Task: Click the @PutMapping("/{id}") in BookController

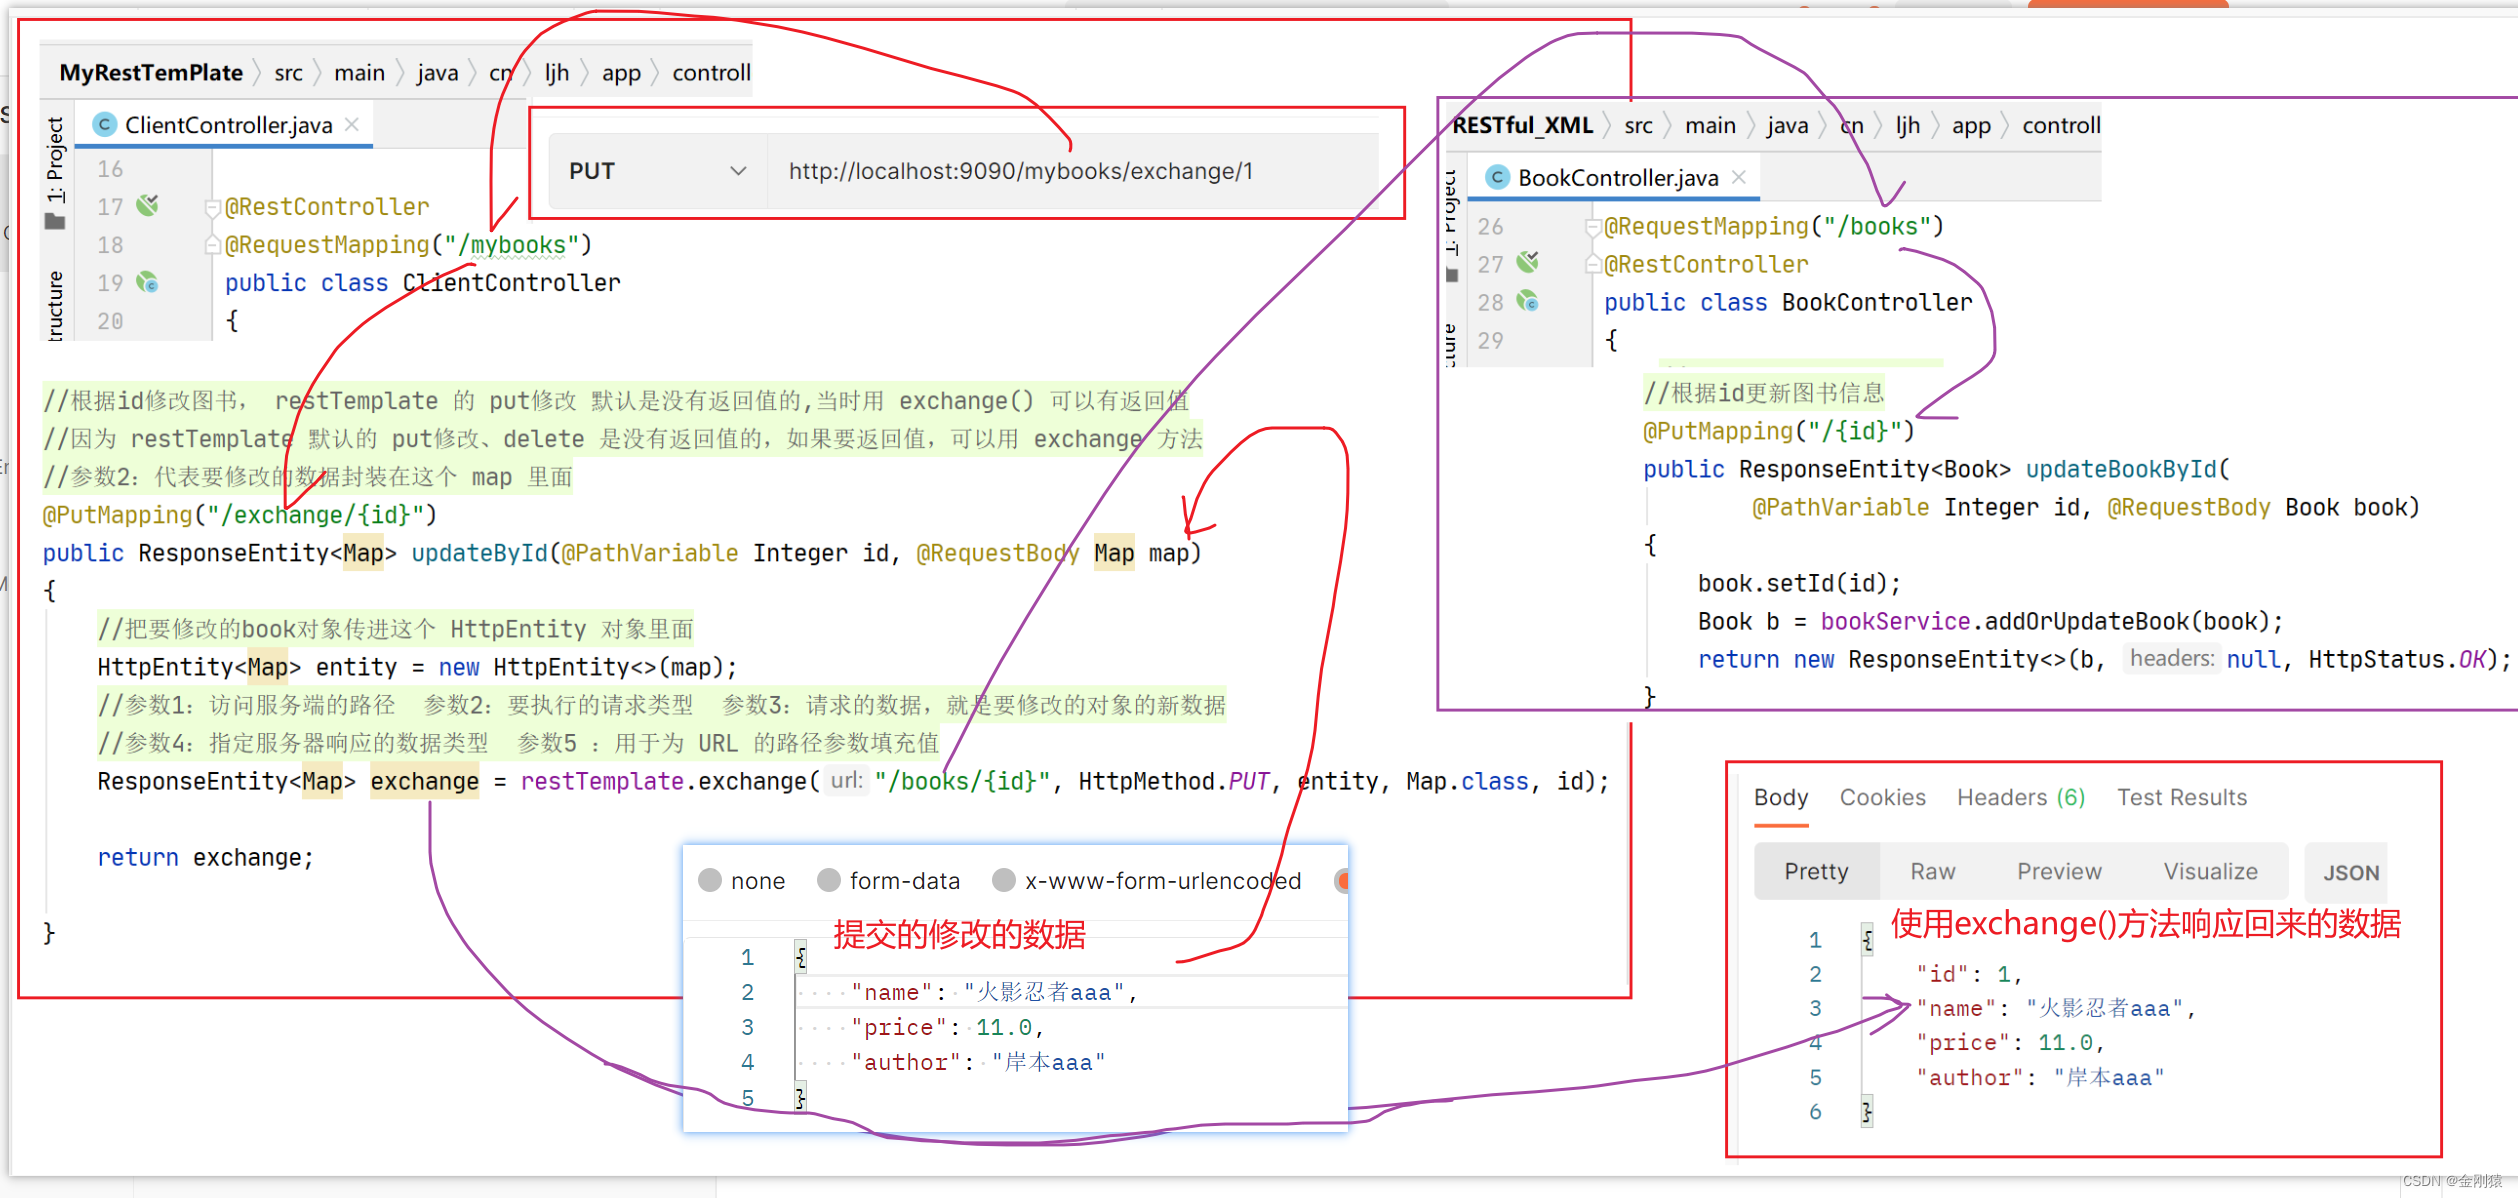Action: pyautogui.click(x=1779, y=431)
